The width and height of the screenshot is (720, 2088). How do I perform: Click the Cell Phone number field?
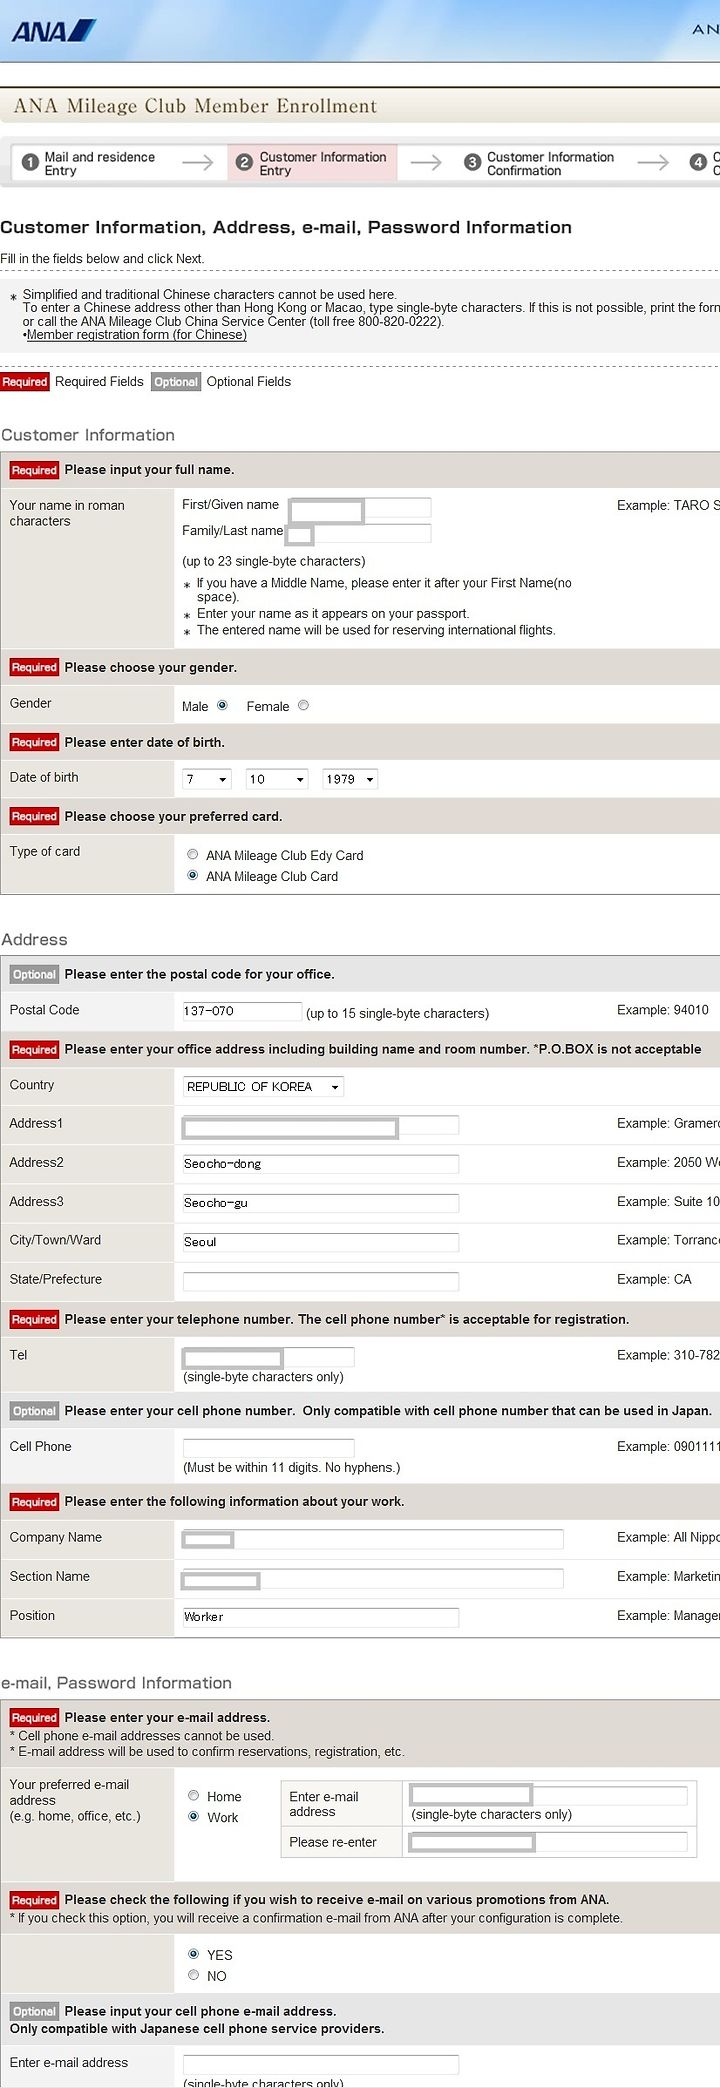pyautogui.click(x=268, y=1448)
